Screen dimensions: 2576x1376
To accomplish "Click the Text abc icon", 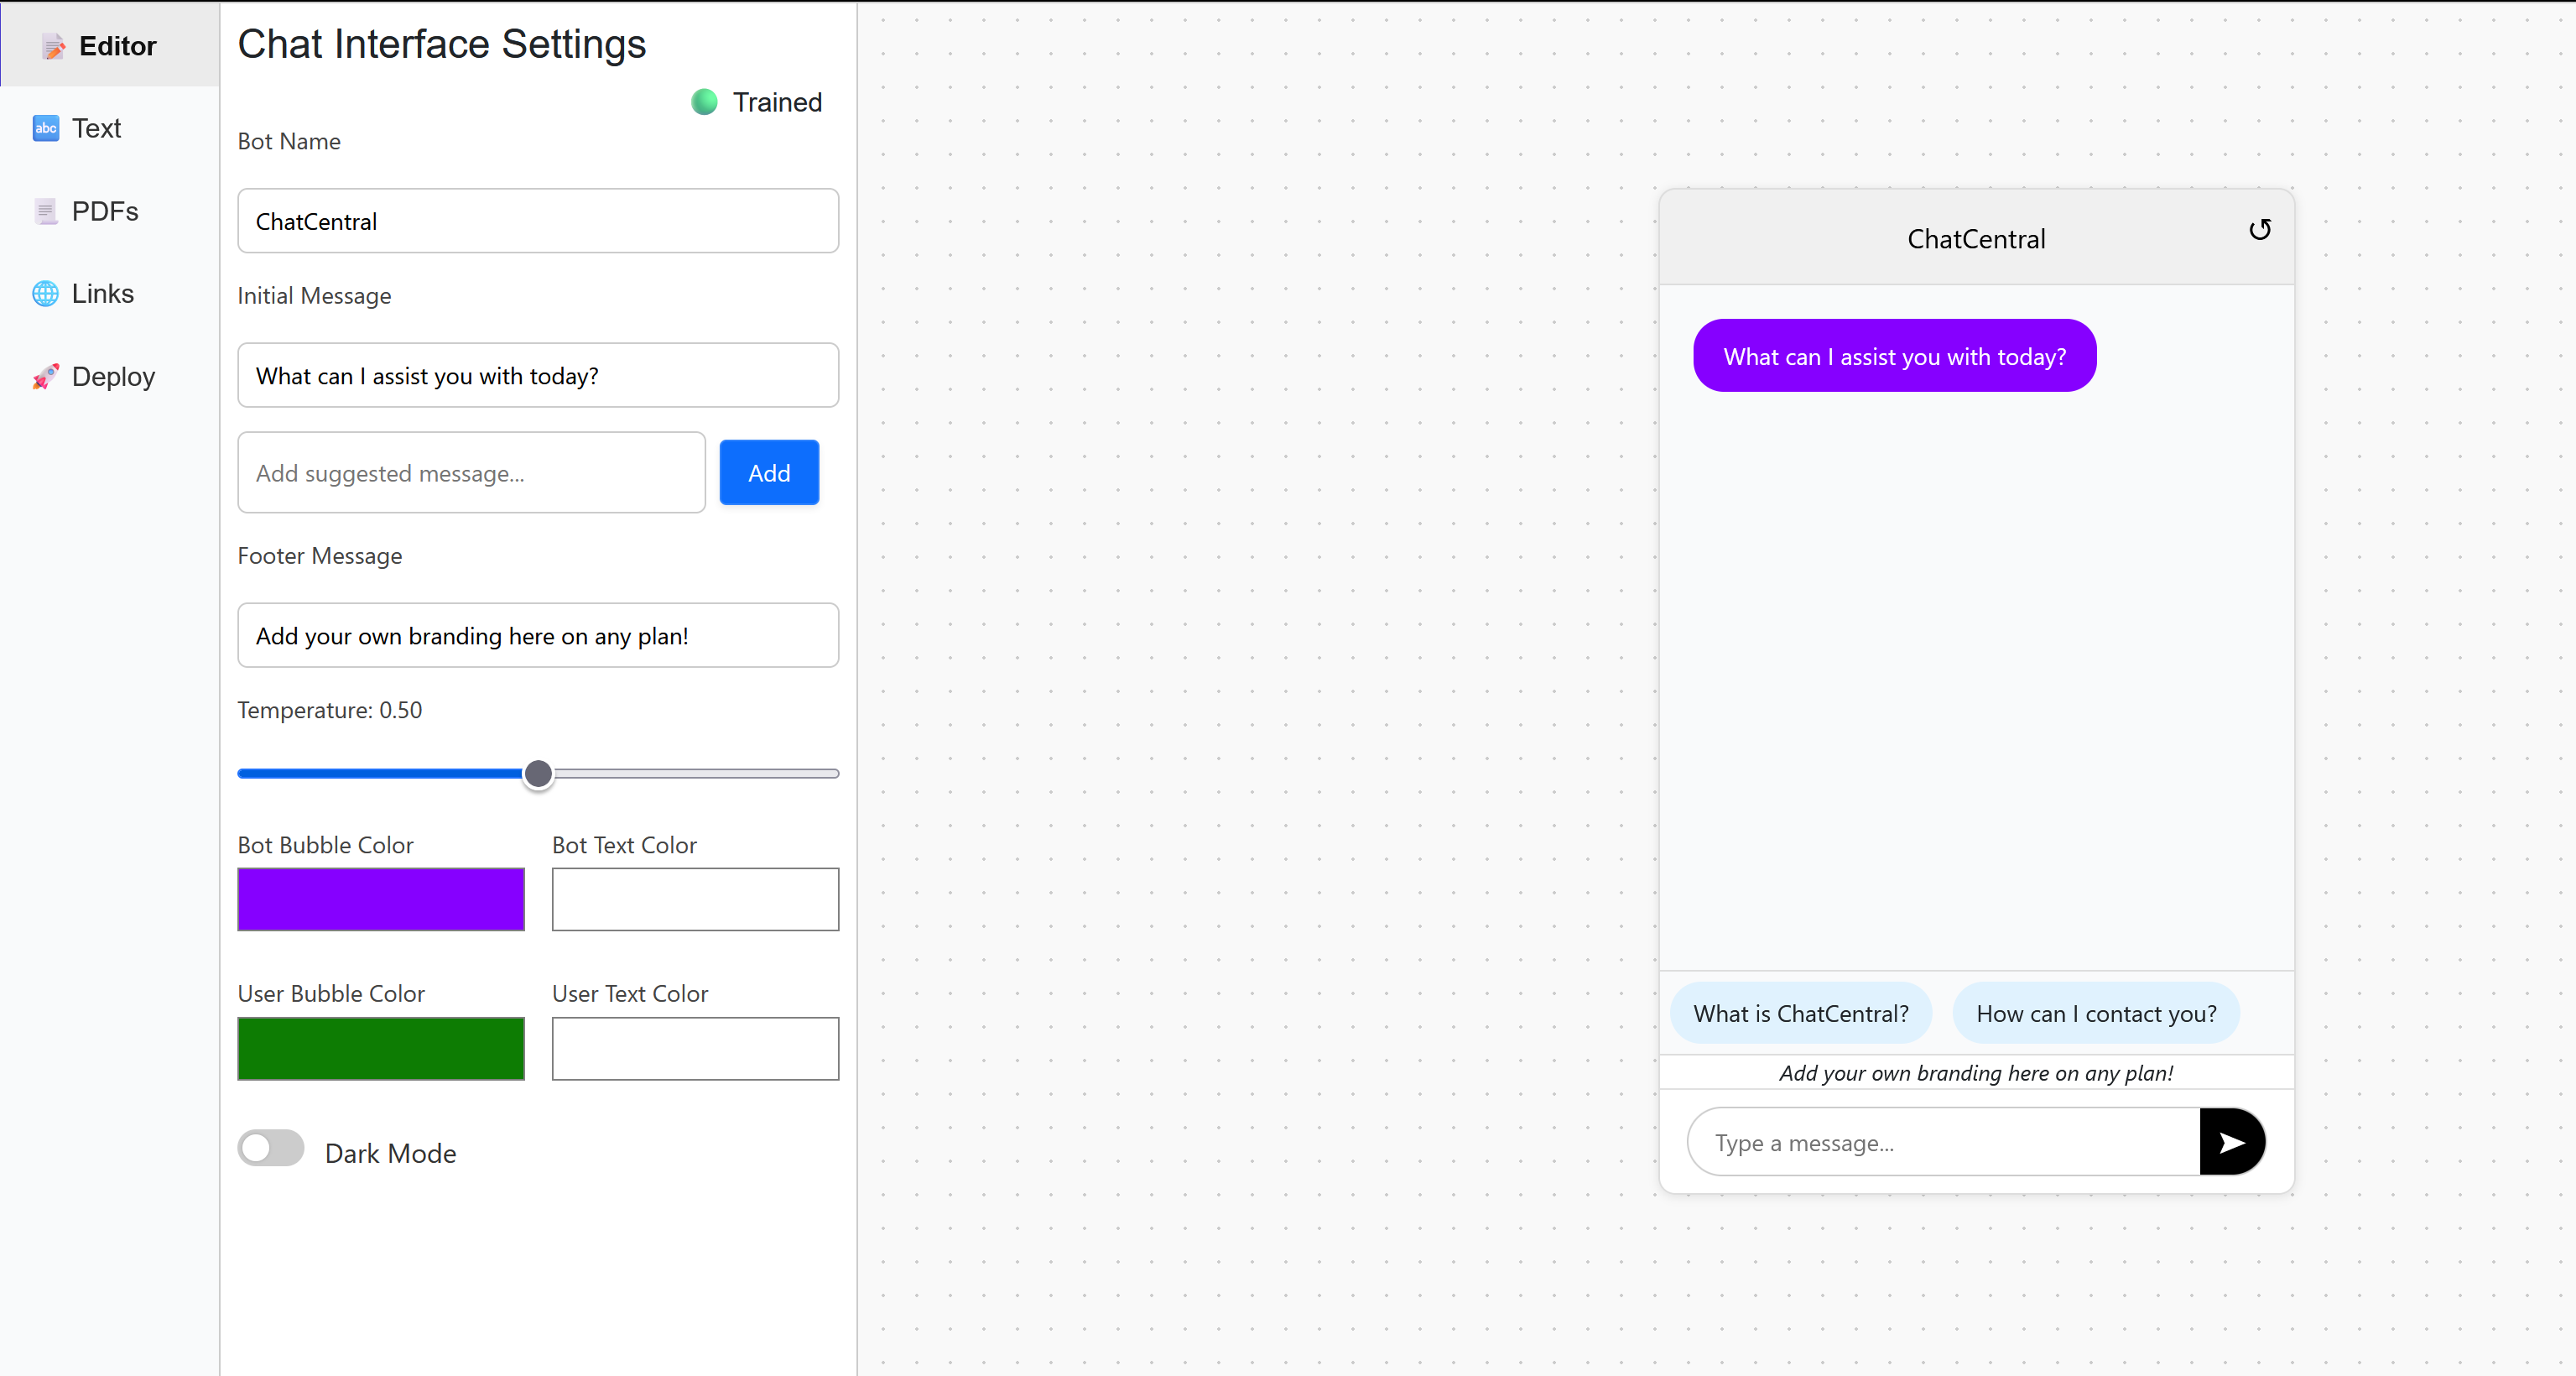I will coord(45,128).
